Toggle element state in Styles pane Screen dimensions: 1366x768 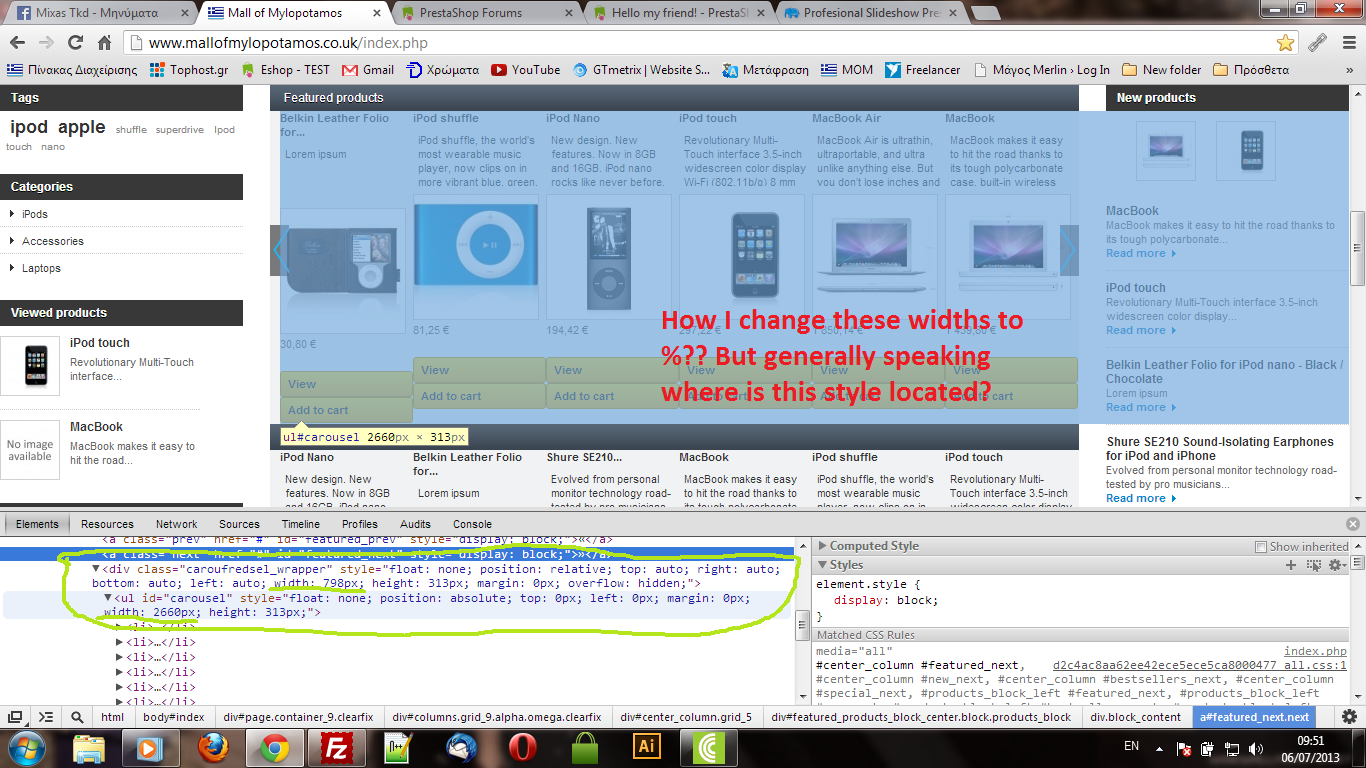[1314, 565]
